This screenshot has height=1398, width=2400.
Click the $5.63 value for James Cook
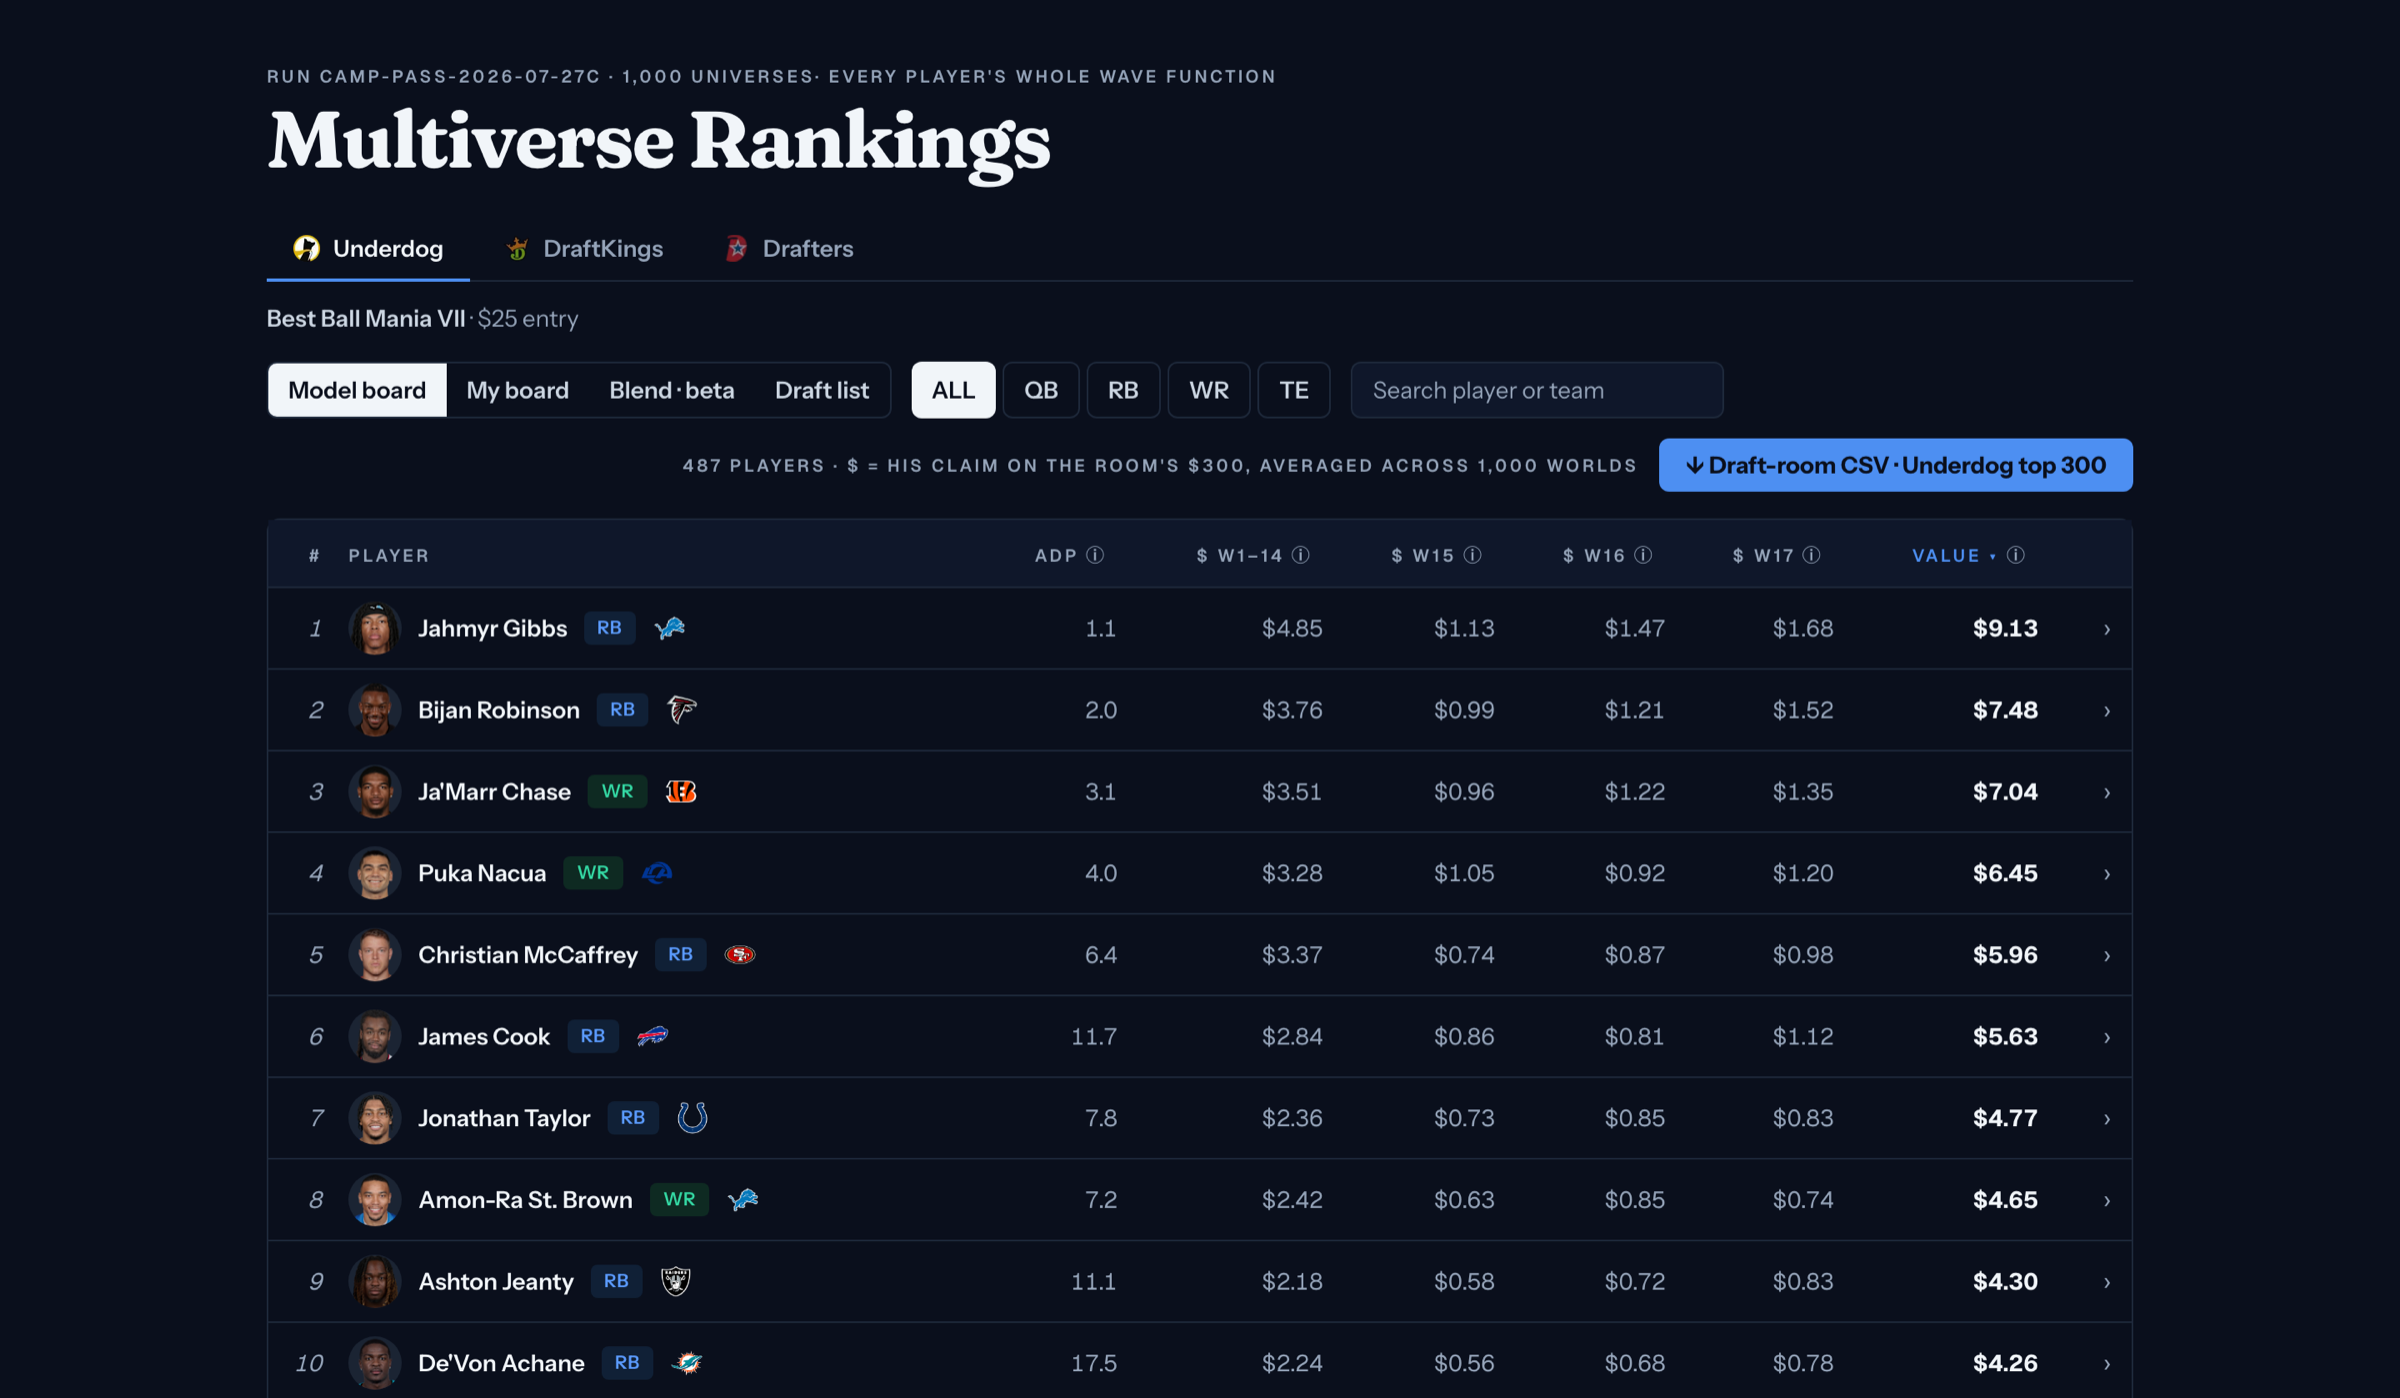pos(2005,1036)
